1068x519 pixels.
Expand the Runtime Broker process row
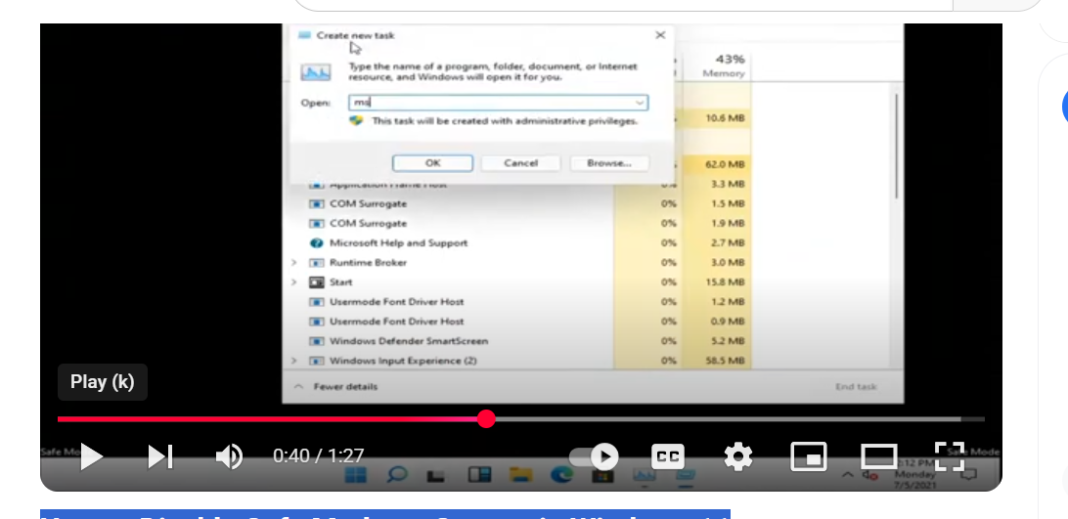tap(294, 262)
